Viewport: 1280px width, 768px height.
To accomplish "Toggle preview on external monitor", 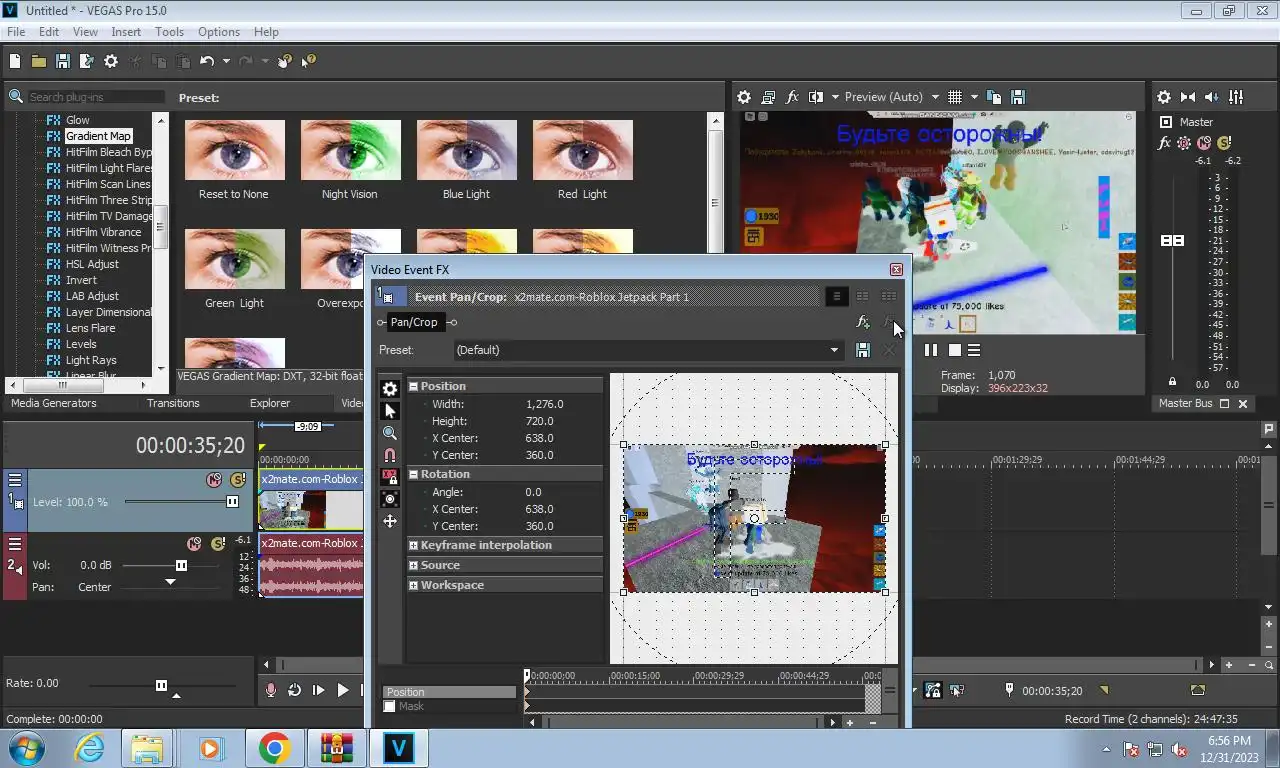I will pos(768,97).
